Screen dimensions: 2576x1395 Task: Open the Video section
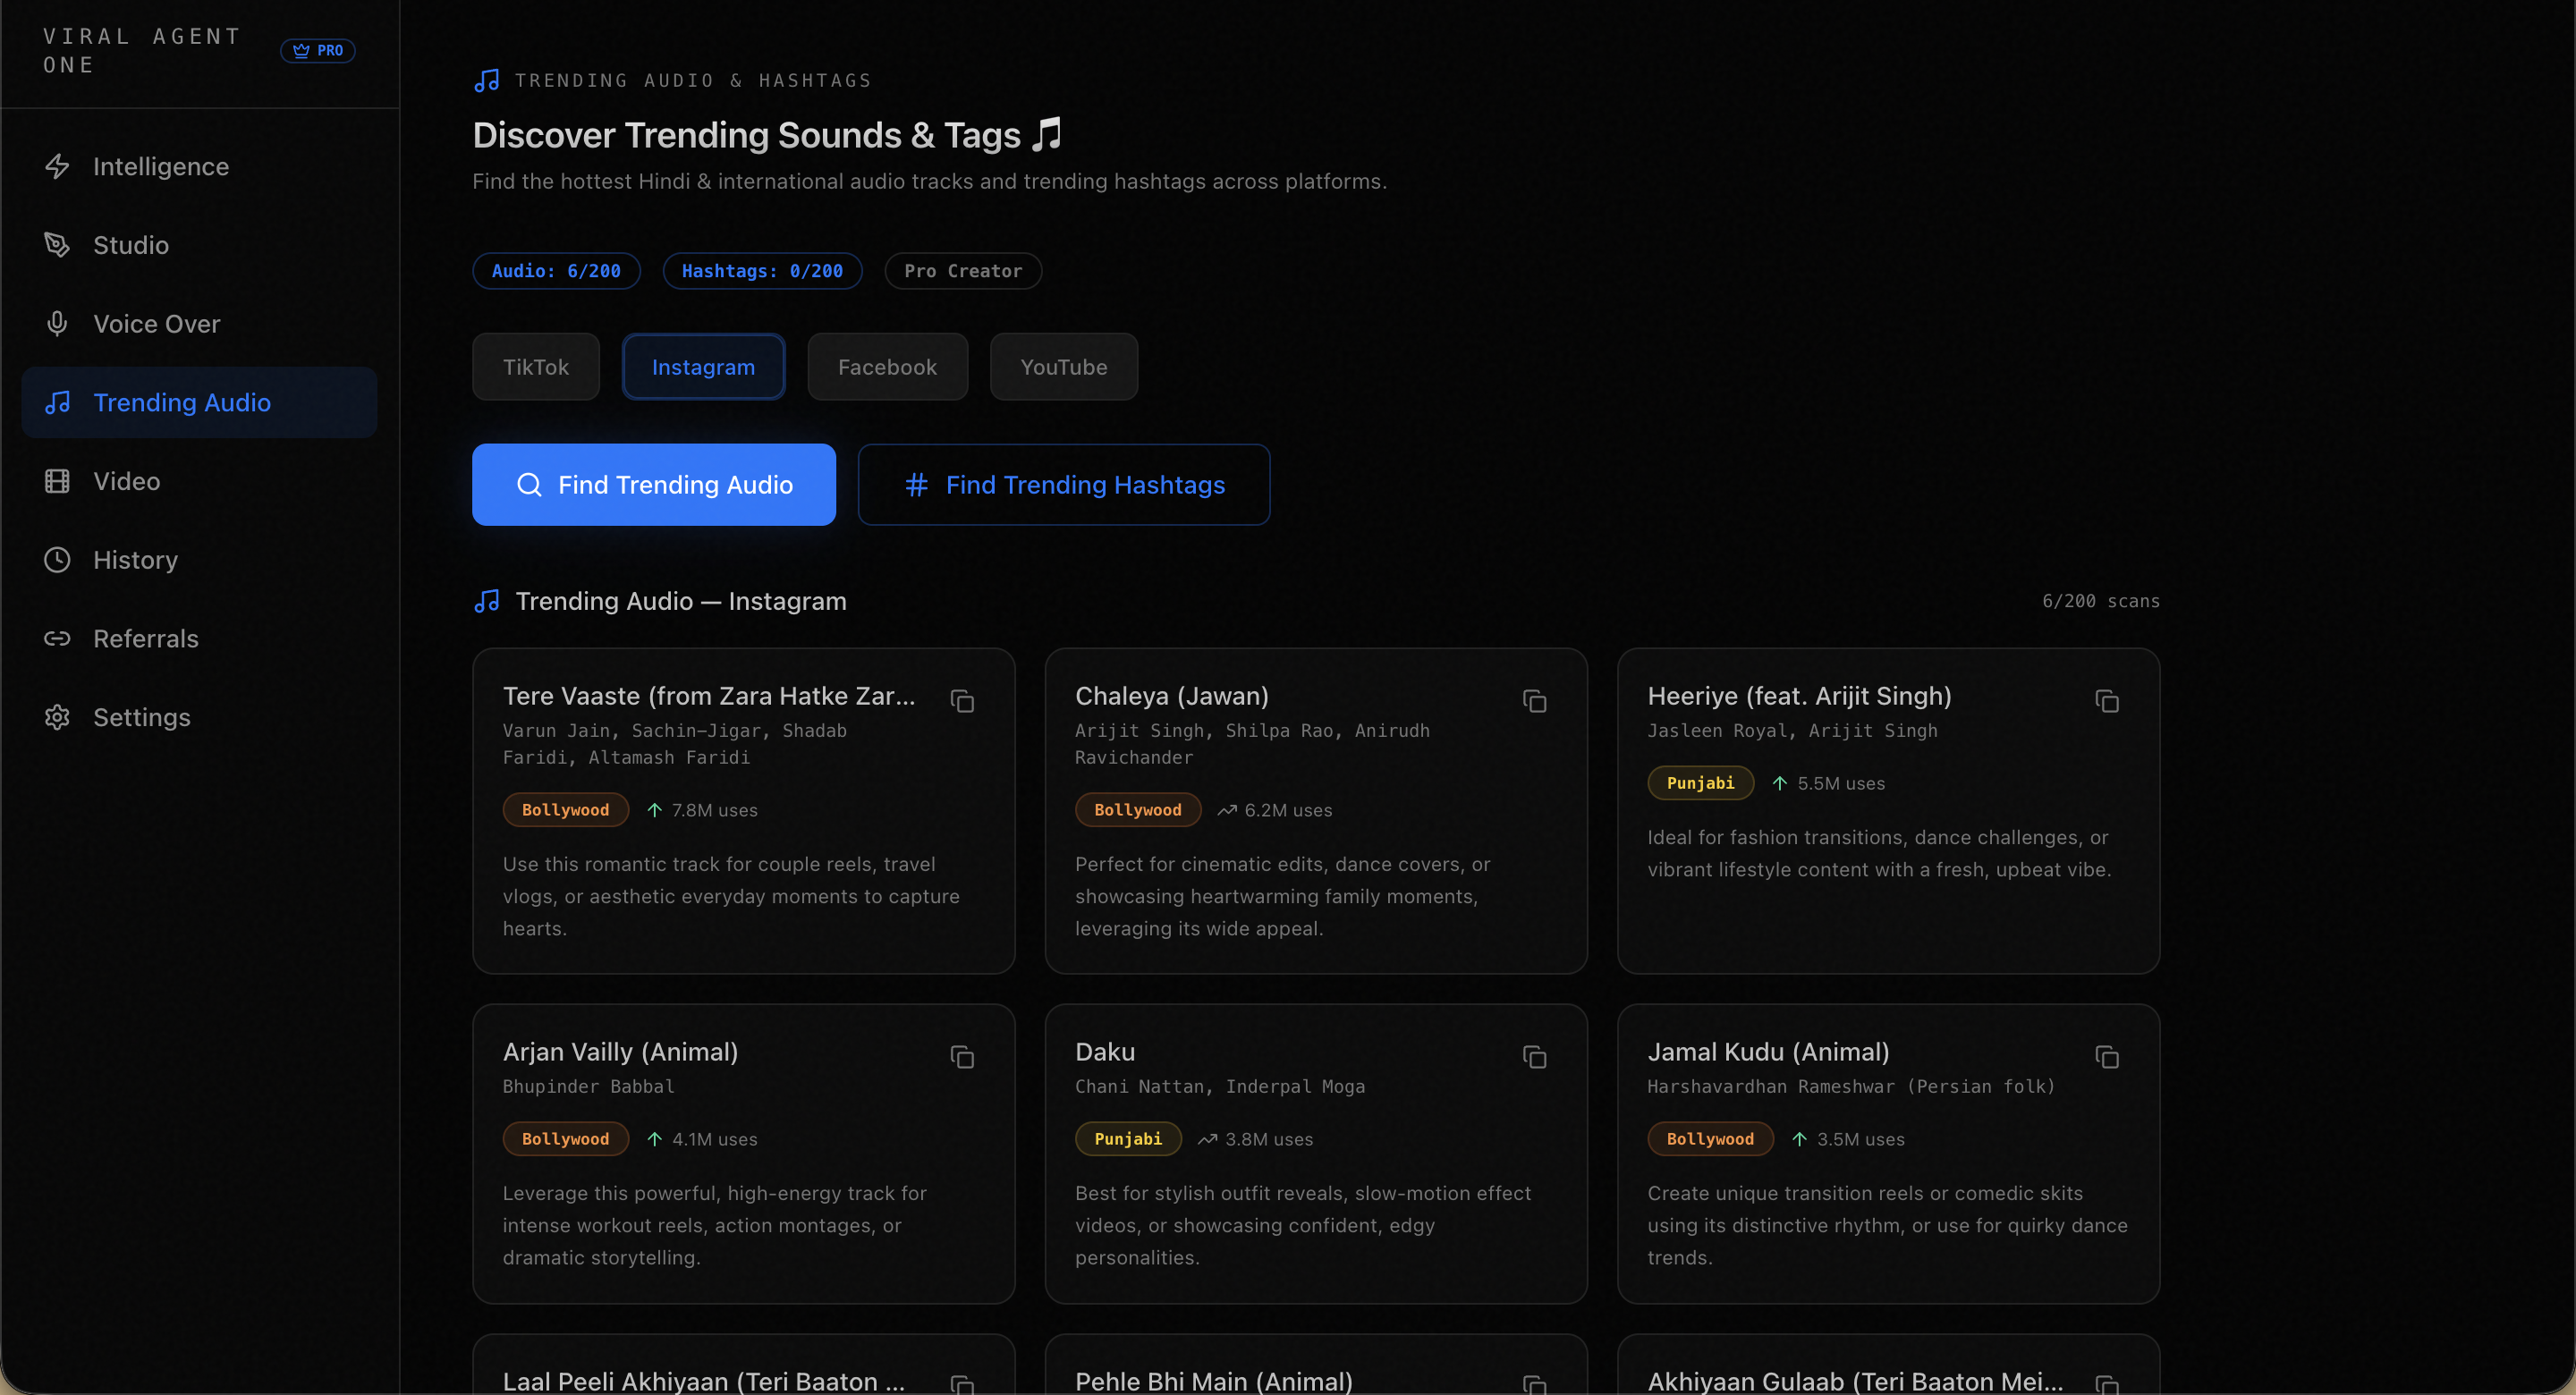tap(126, 481)
